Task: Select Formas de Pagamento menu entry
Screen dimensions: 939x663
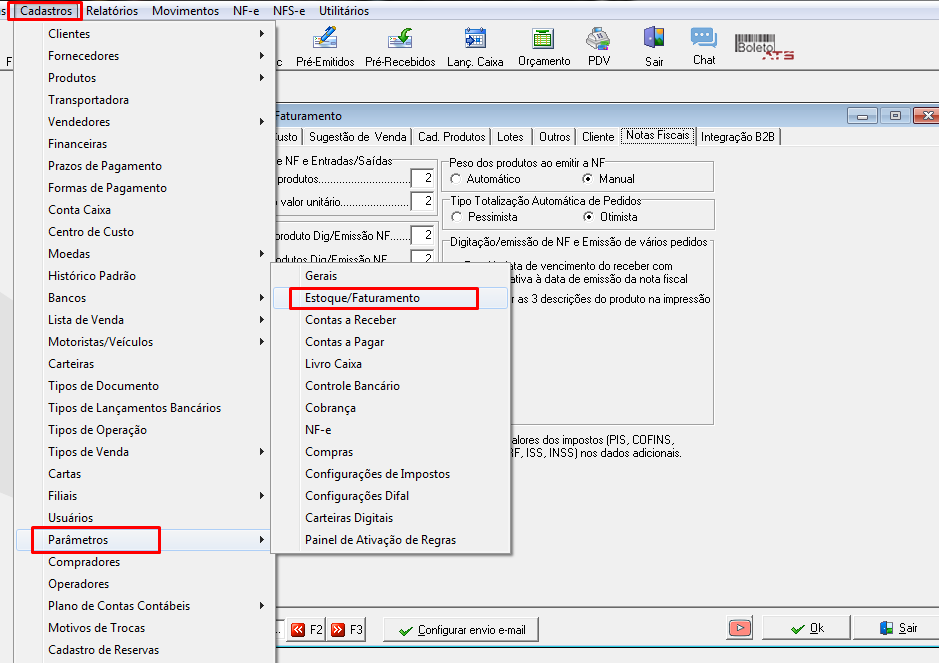Action: 145,188
